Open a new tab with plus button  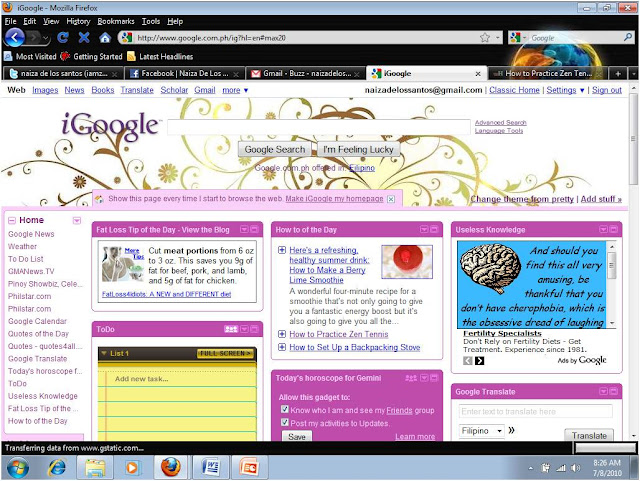pos(618,73)
